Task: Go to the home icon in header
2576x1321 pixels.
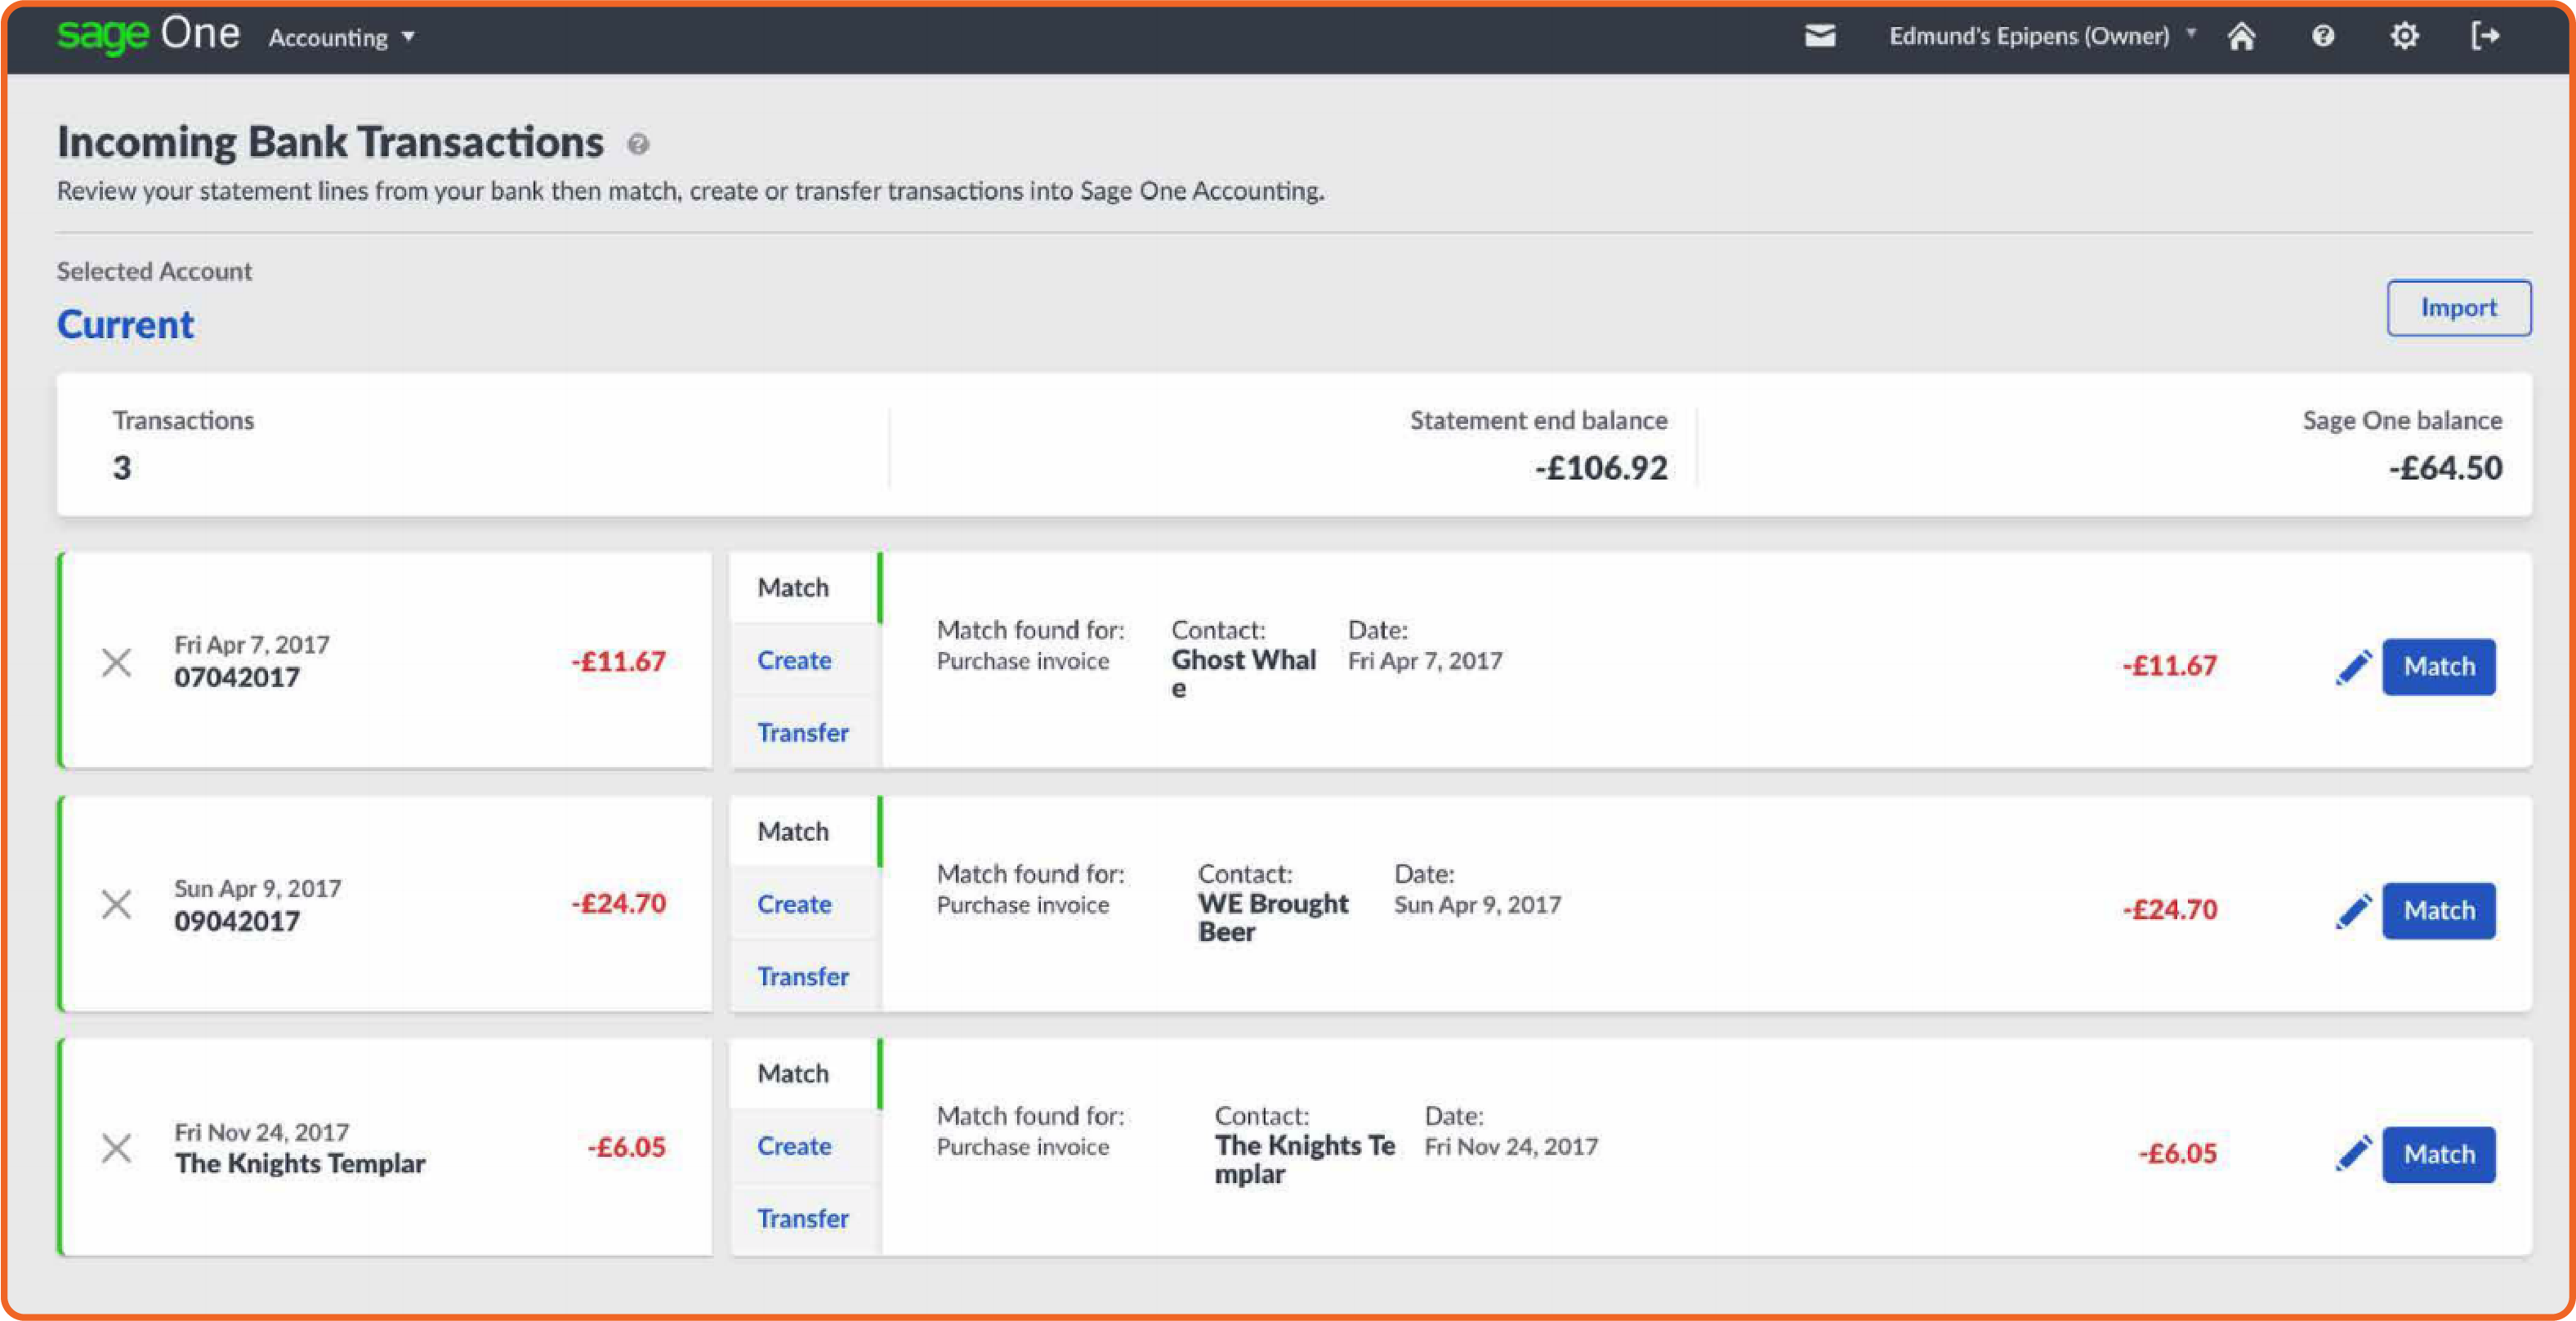Action: 2241,36
